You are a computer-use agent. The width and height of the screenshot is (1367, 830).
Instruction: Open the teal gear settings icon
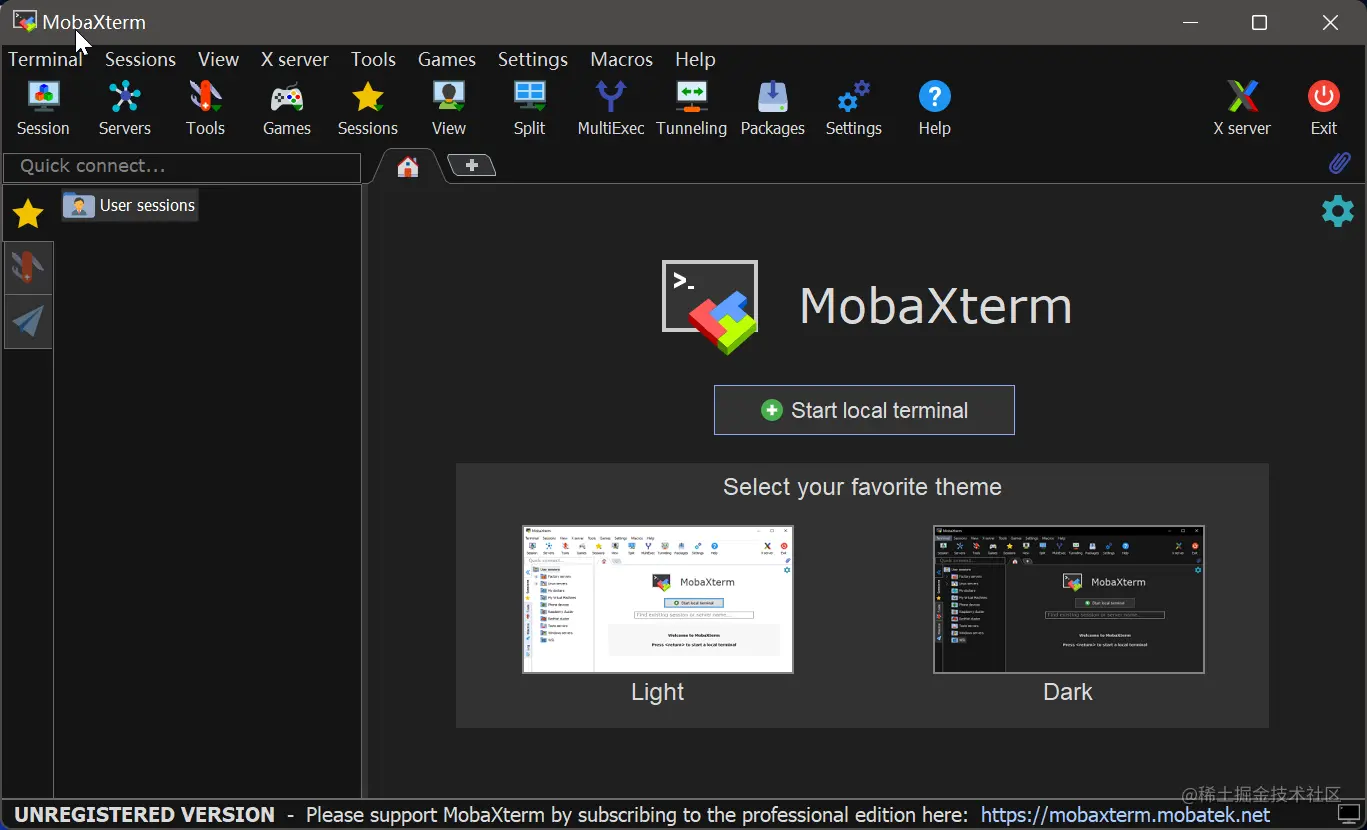pos(1338,211)
